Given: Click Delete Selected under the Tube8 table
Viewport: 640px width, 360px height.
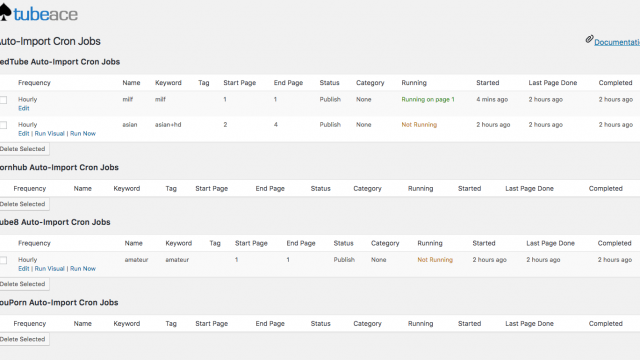Looking at the screenshot, I should point(24,284).
